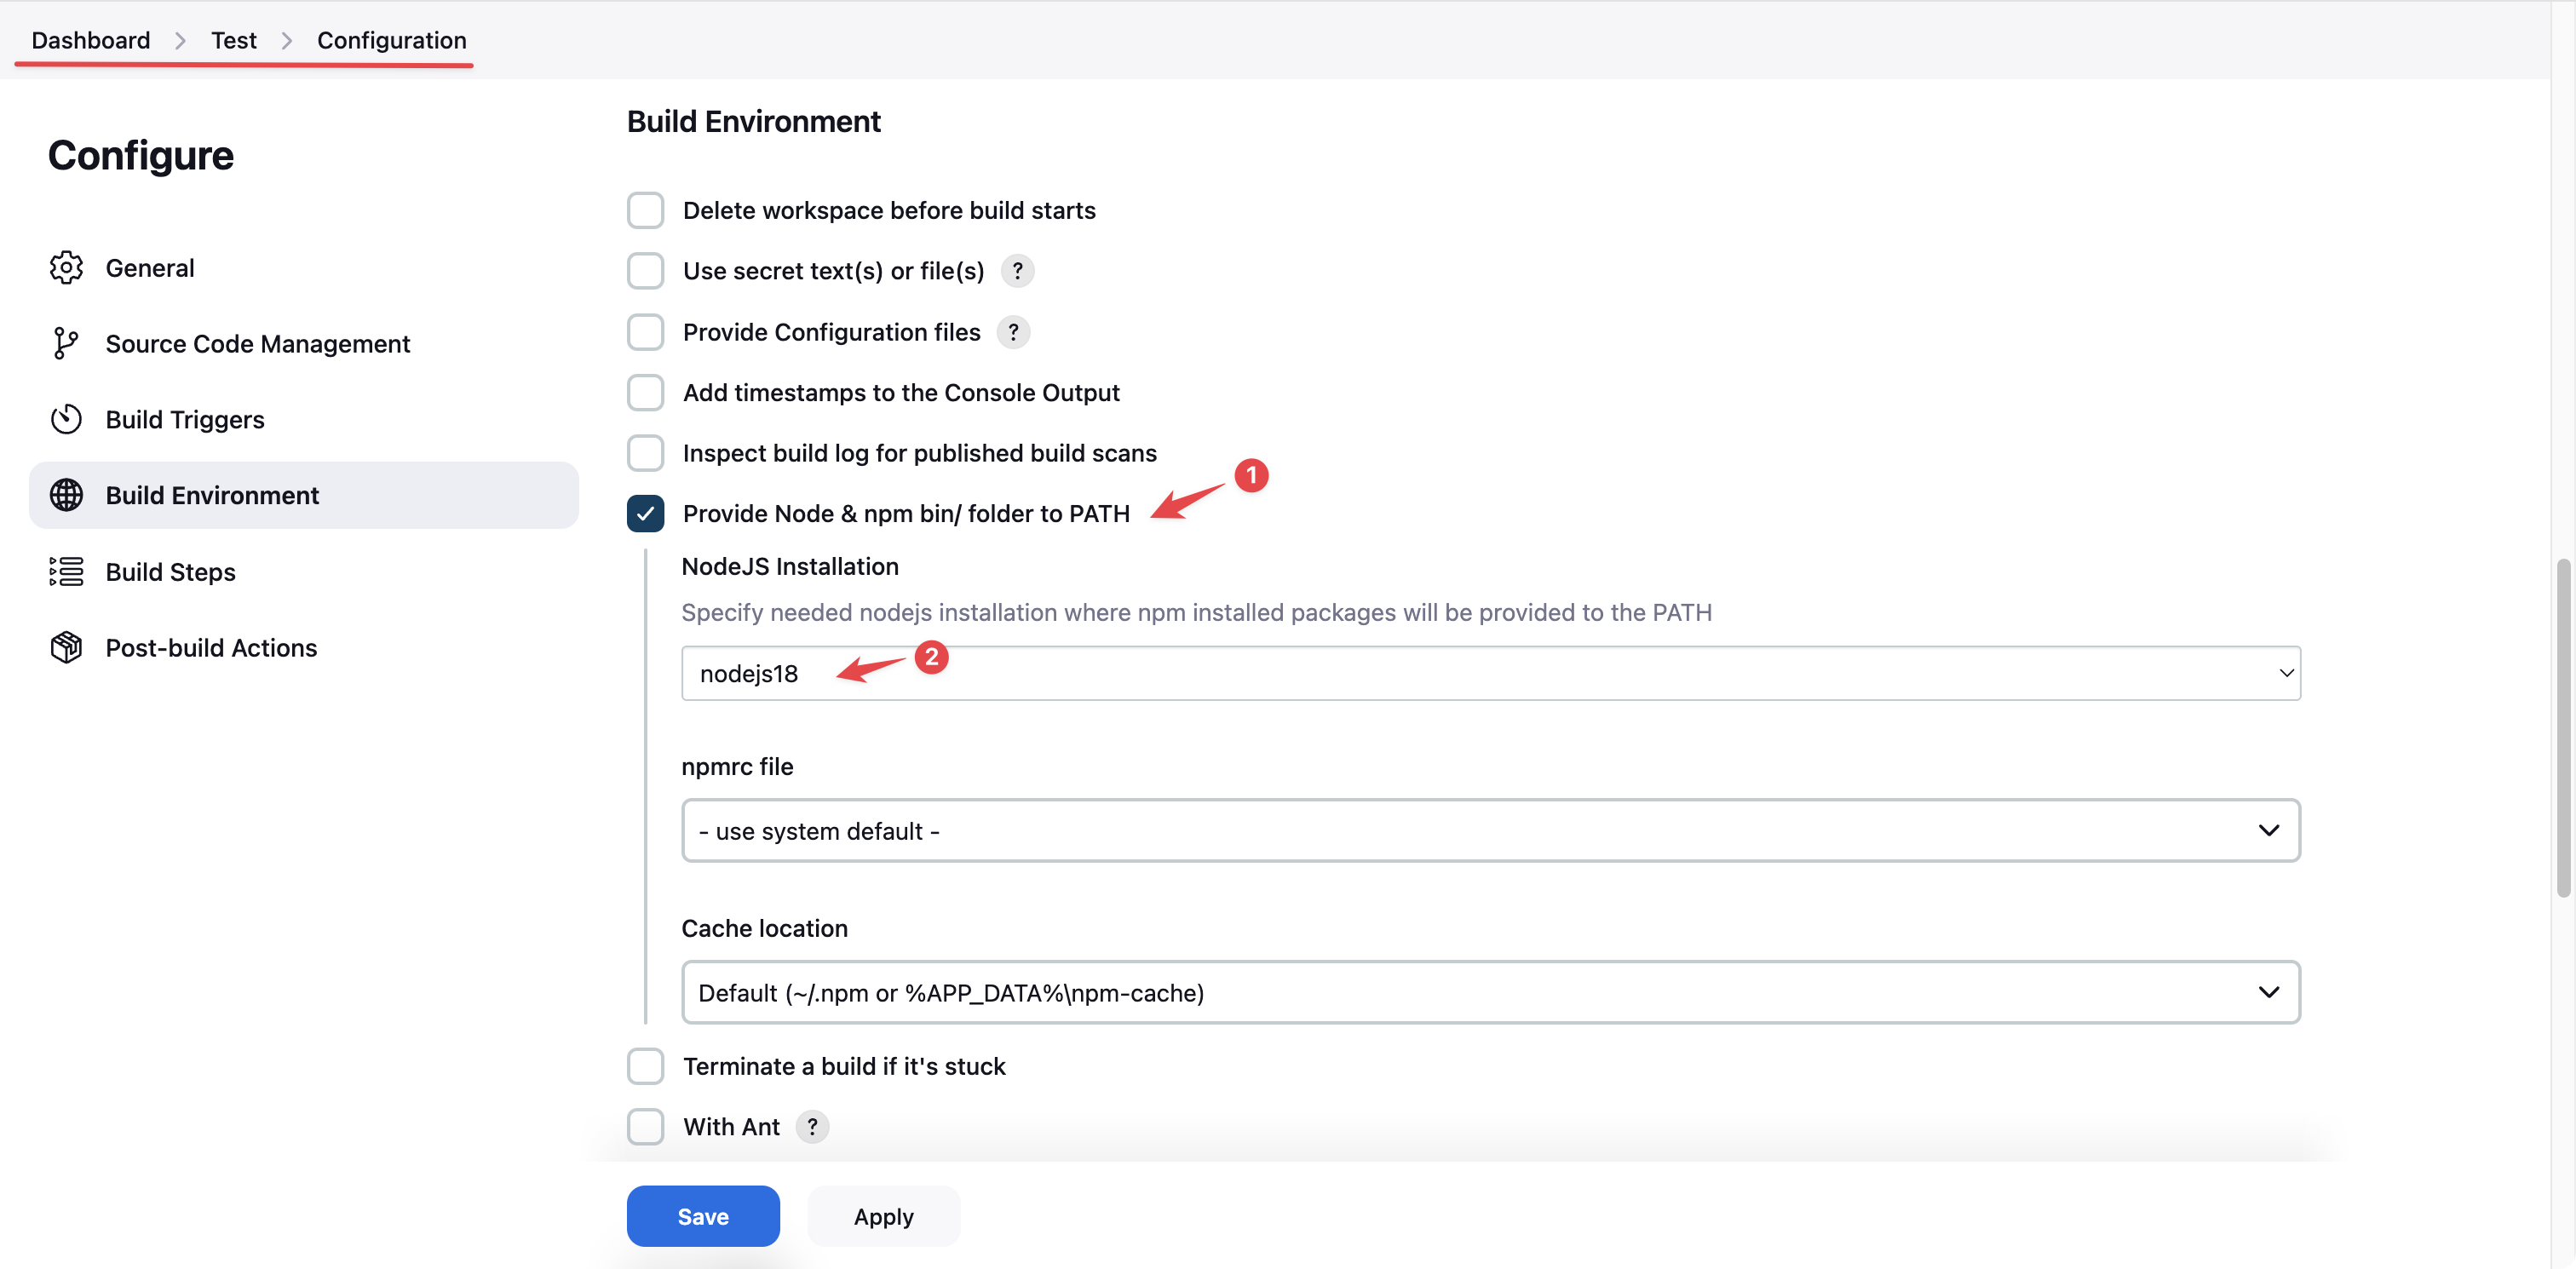Image resolution: width=2576 pixels, height=1269 pixels.
Task: Click the Build Environment globe icon
Action: (x=66, y=495)
